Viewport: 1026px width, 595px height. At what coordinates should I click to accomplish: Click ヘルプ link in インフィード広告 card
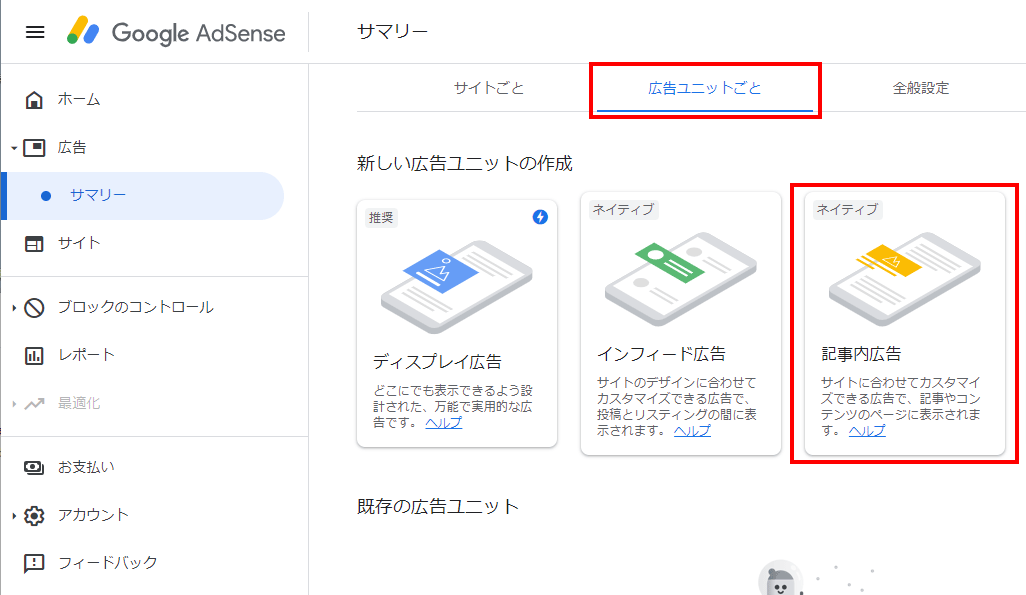(692, 431)
